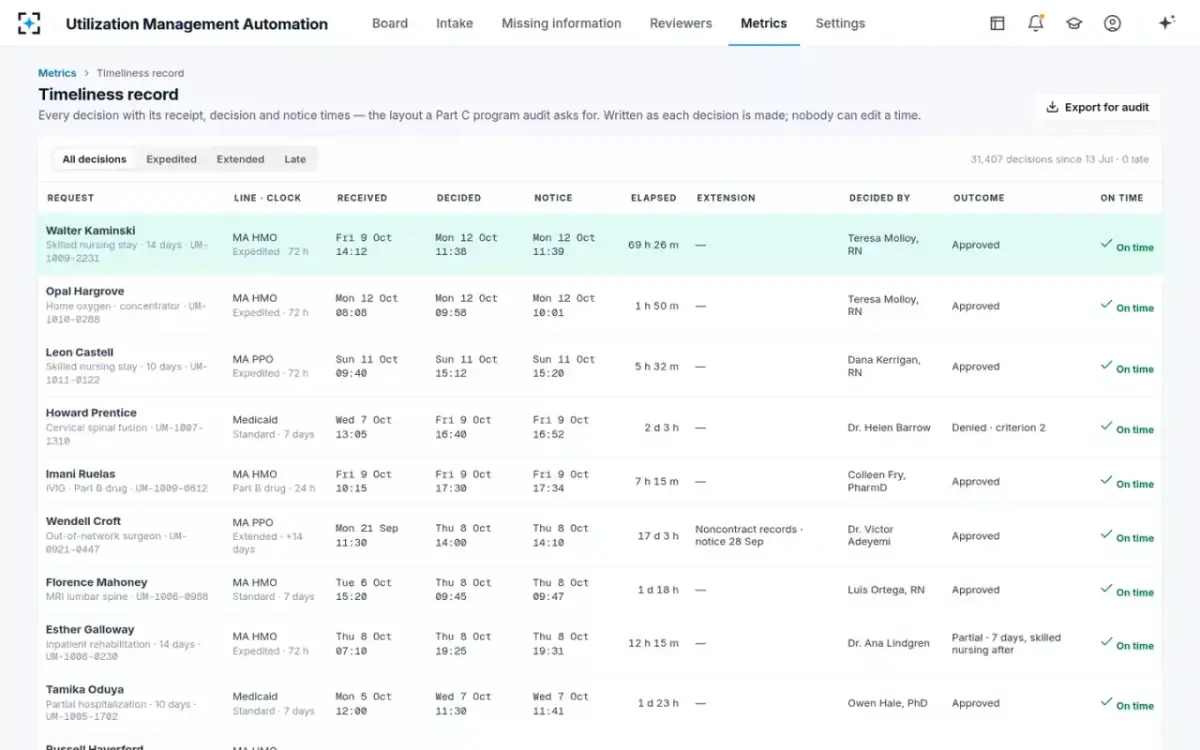Click the Request column header
Image resolution: width=1200 pixels, height=750 pixels.
pos(71,198)
